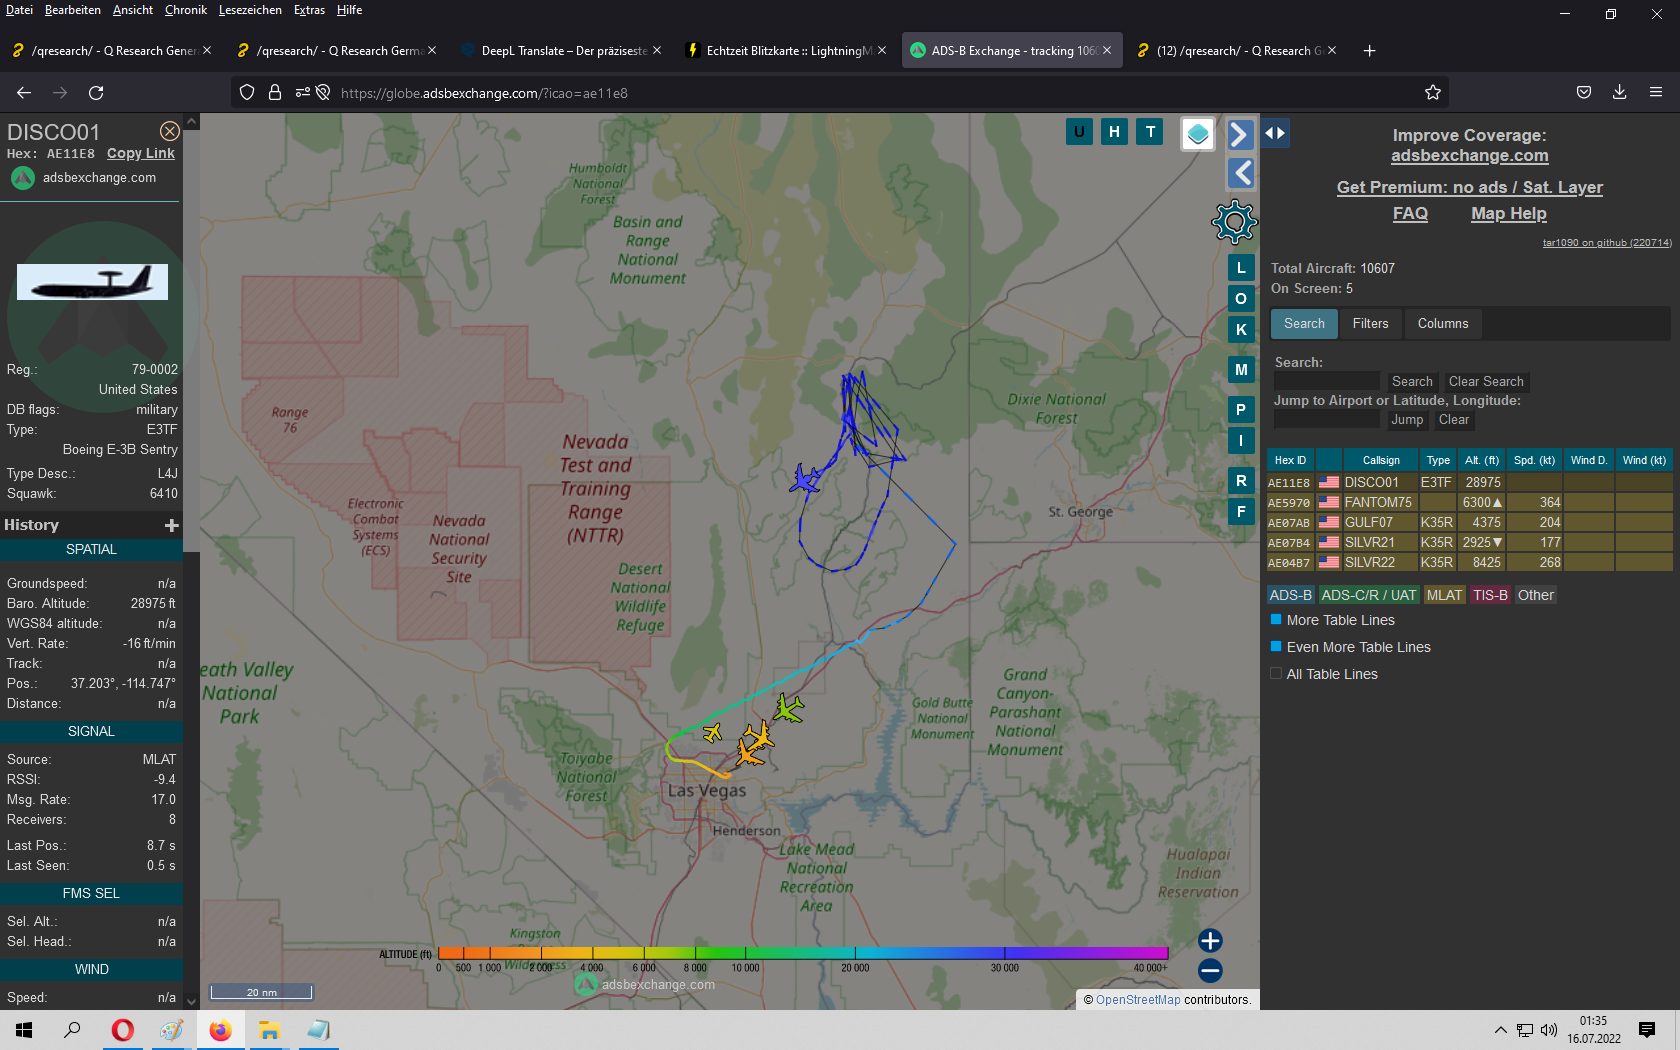Select the green aircraft icon on map
The width and height of the screenshot is (1680, 1050).
click(x=789, y=709)
